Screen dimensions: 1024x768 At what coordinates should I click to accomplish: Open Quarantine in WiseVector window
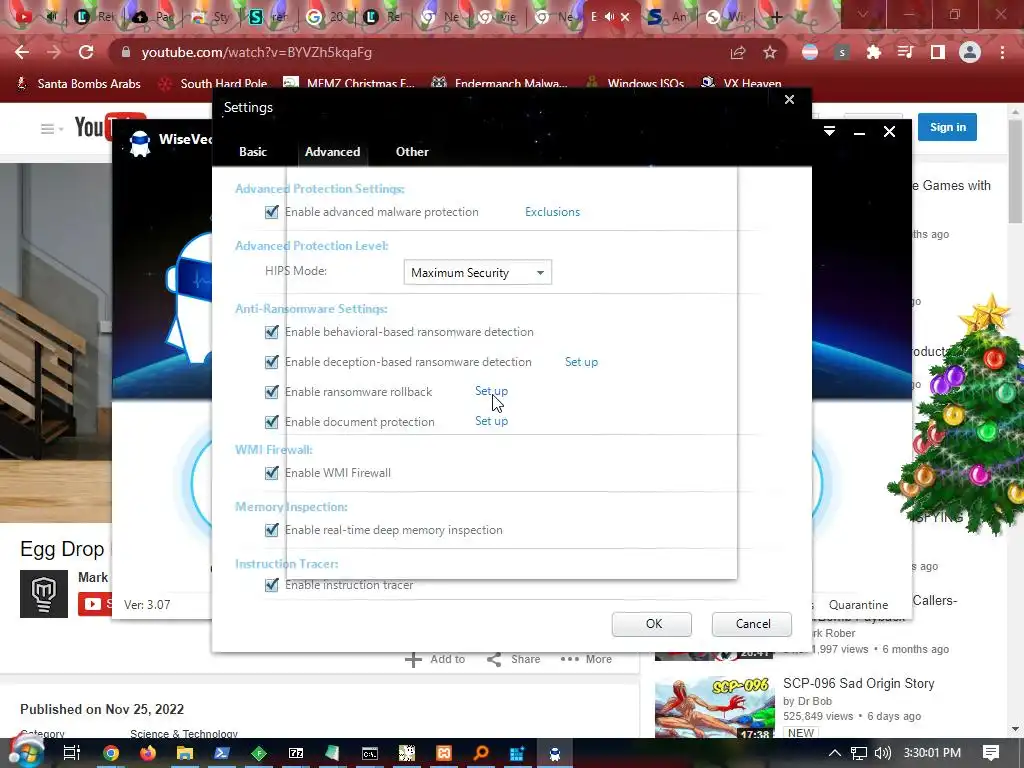(858, 605)
